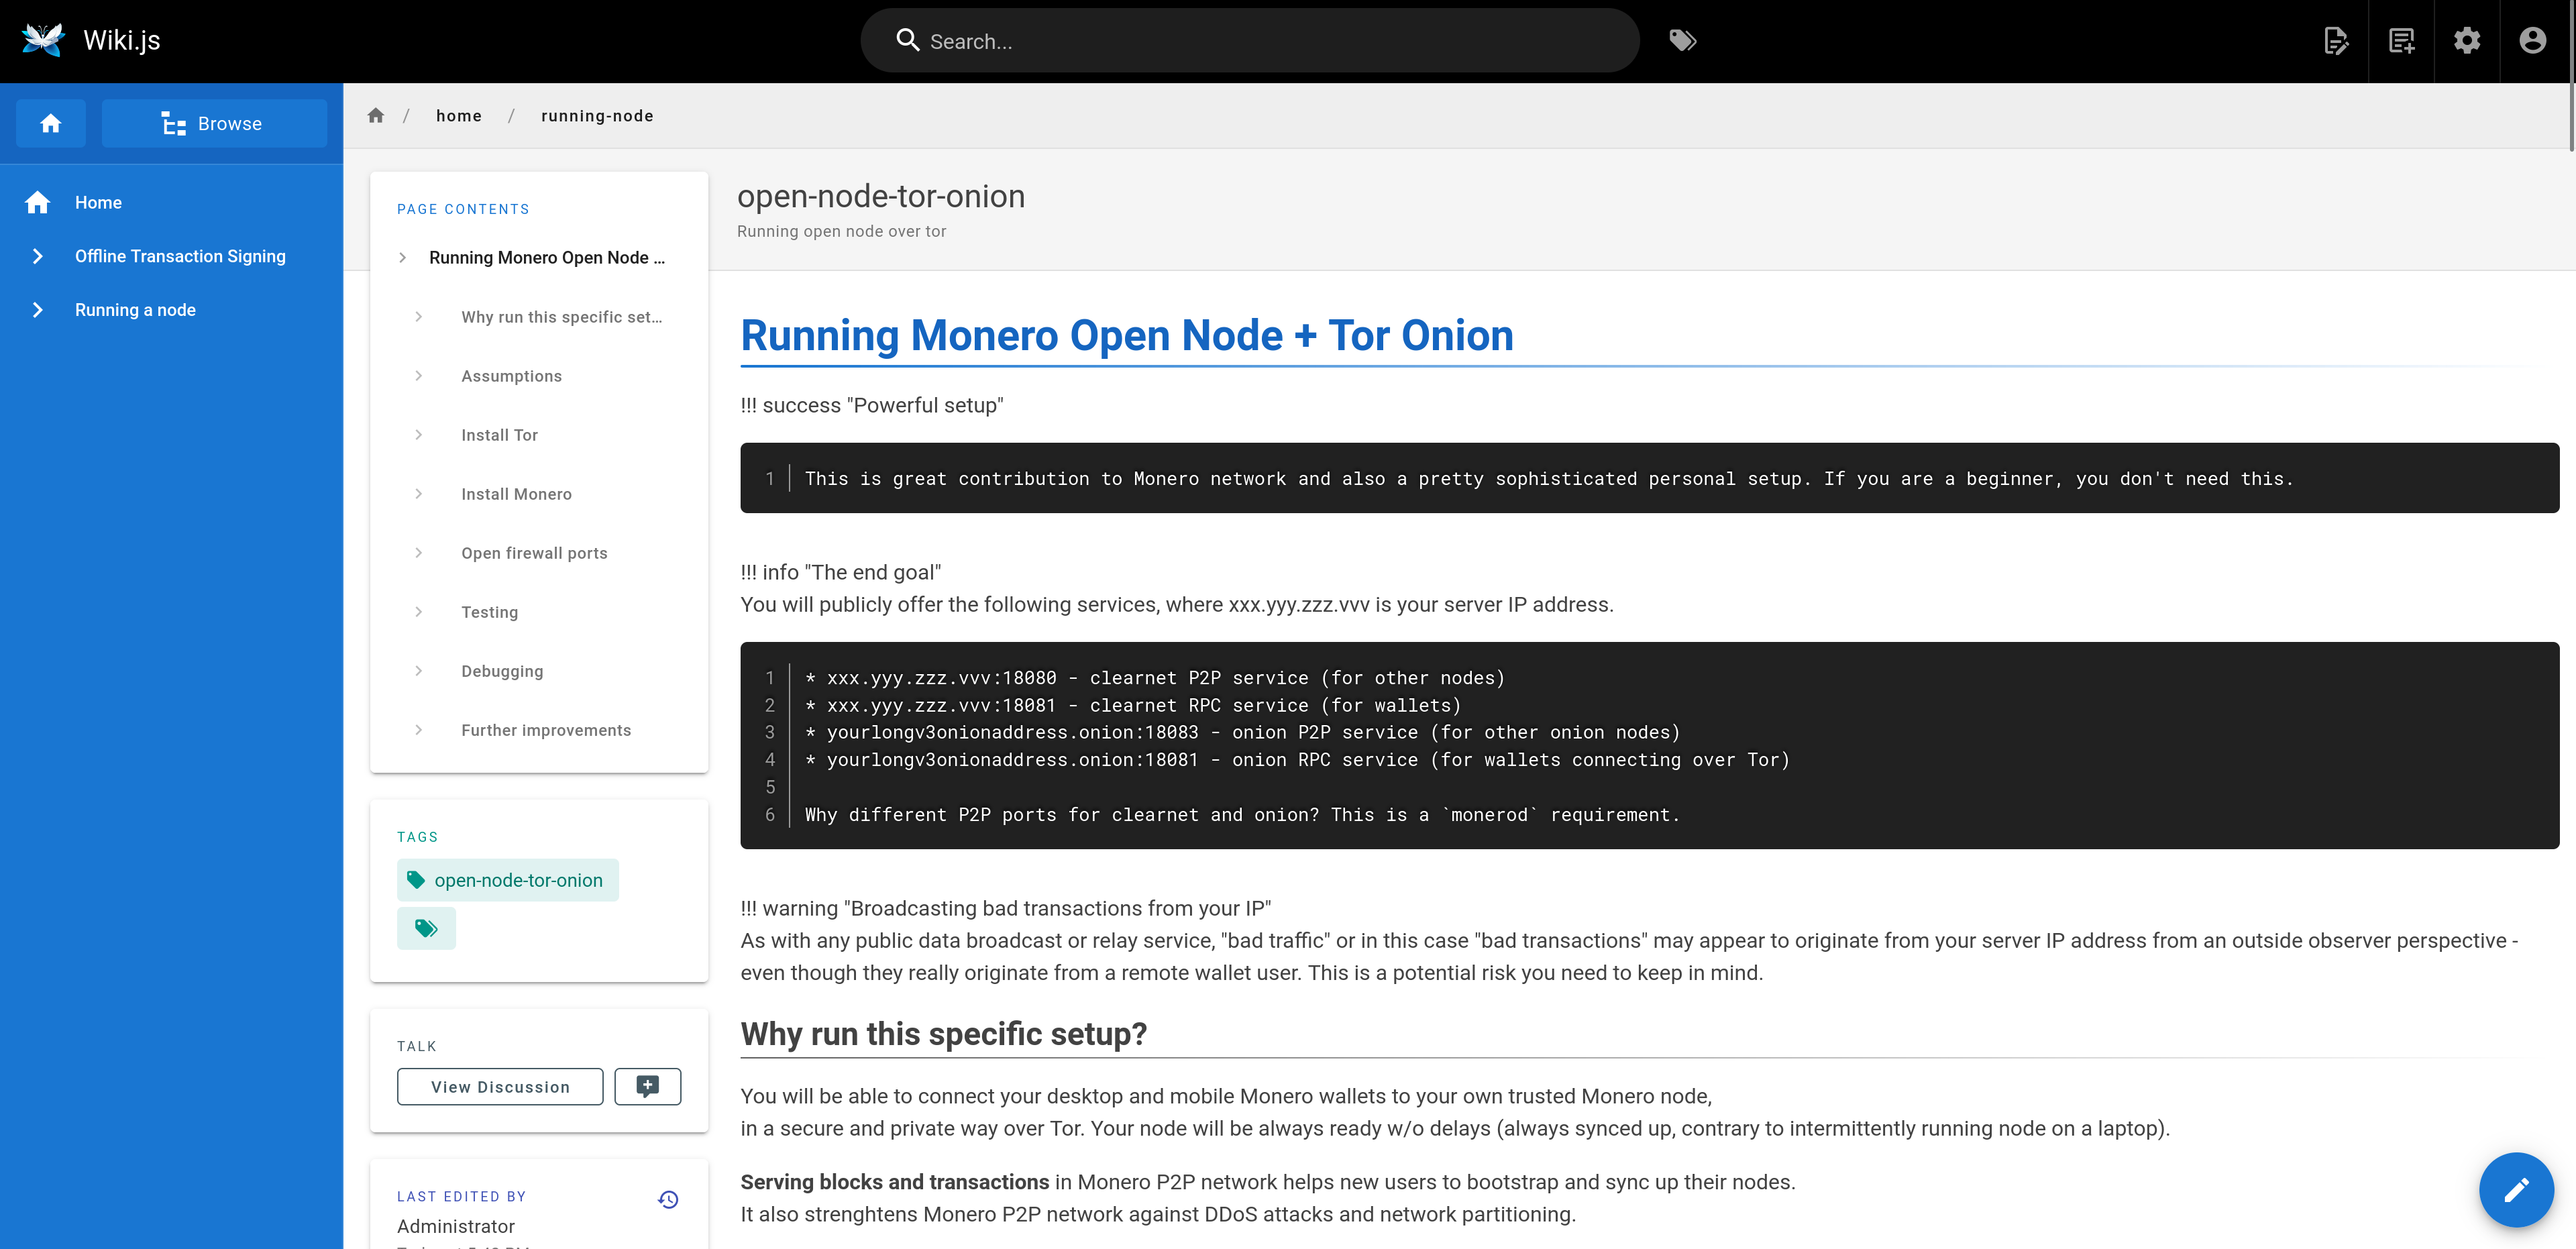2576x1249 pixels.
Task: Click the sidebar home icon button
Action: click(51, 123)
